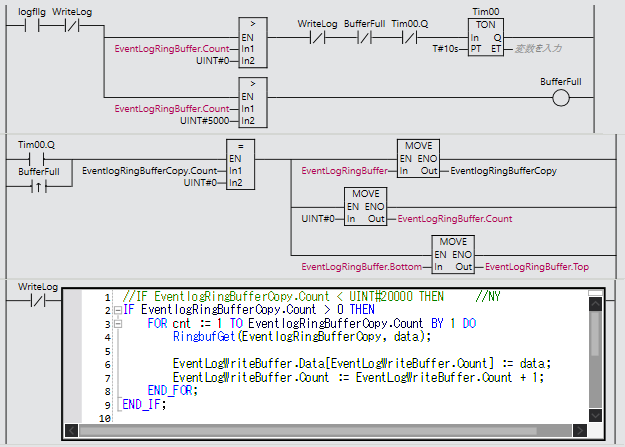The image size is (625, 447).
Task: Click the equals comparison function block
Action: click(240, 164)
